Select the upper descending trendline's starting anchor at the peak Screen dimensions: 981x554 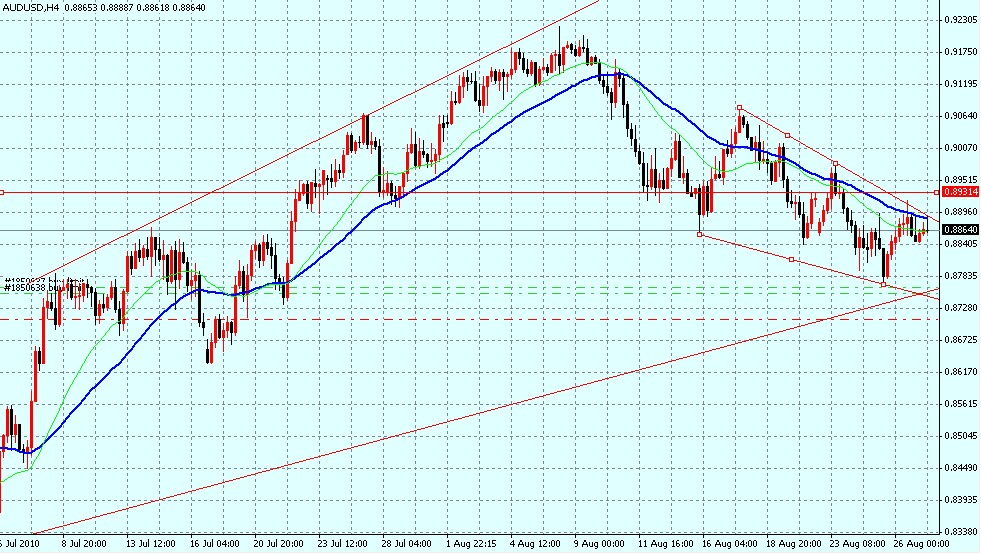click(x=740, y=108)
